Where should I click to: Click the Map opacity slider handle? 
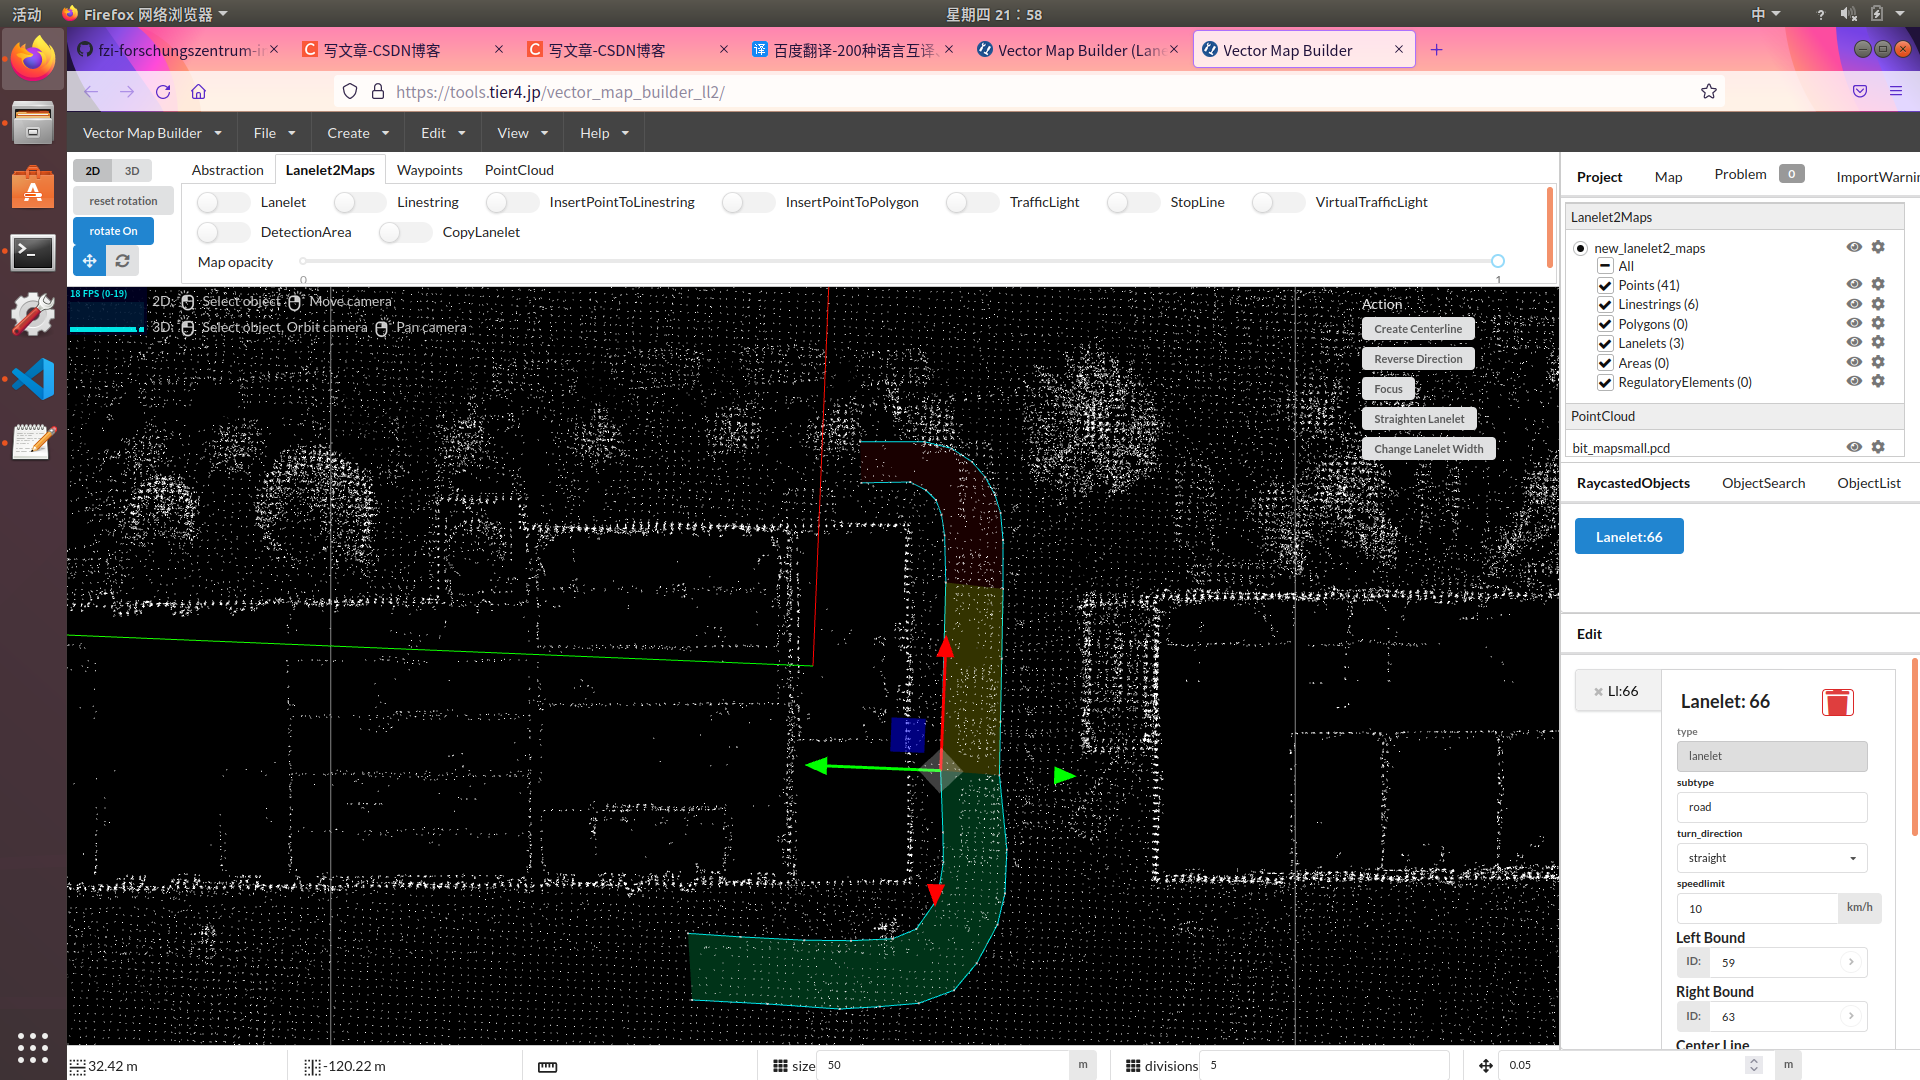[1497, 261]
